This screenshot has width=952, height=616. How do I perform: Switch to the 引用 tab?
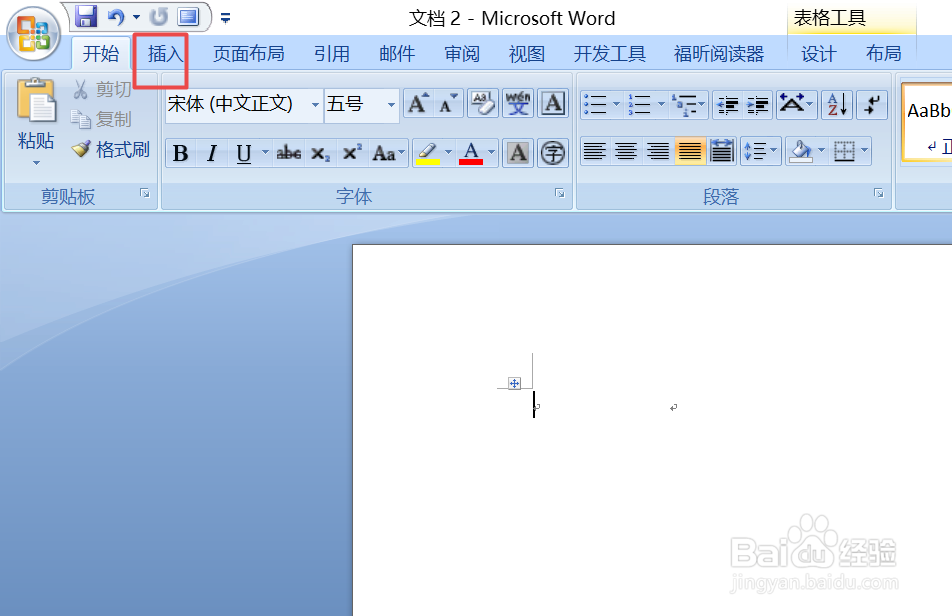click(332, 53)
